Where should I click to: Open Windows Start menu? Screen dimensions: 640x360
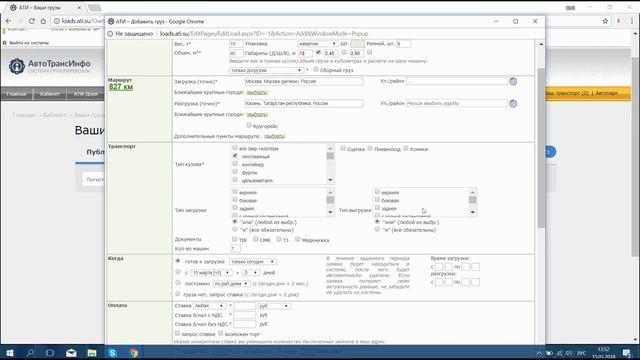(x=9, y=353)
